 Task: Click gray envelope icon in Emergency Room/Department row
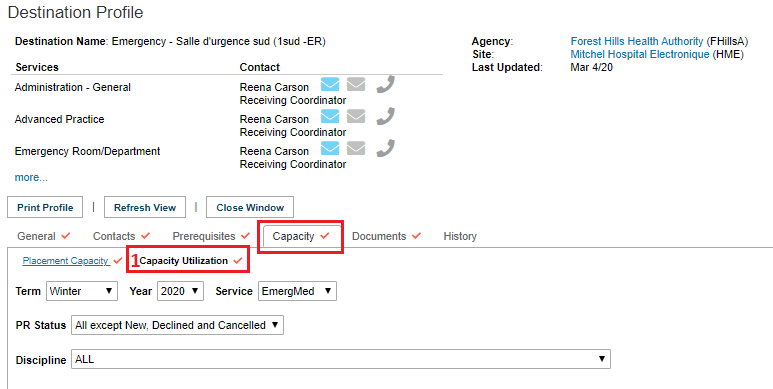coord(356,148)
